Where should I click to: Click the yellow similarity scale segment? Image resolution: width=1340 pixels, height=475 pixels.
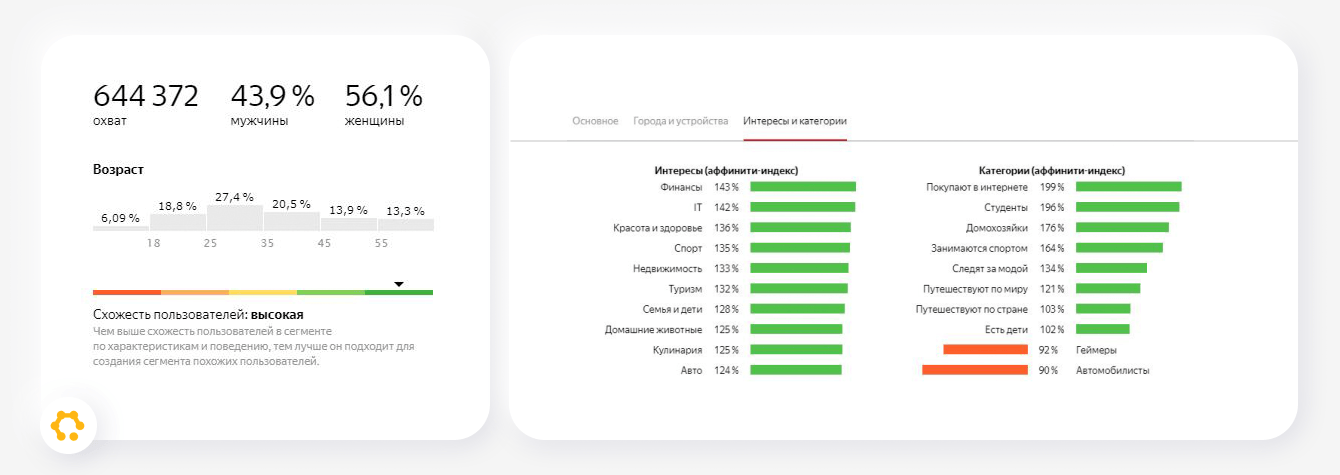[263, 292]
